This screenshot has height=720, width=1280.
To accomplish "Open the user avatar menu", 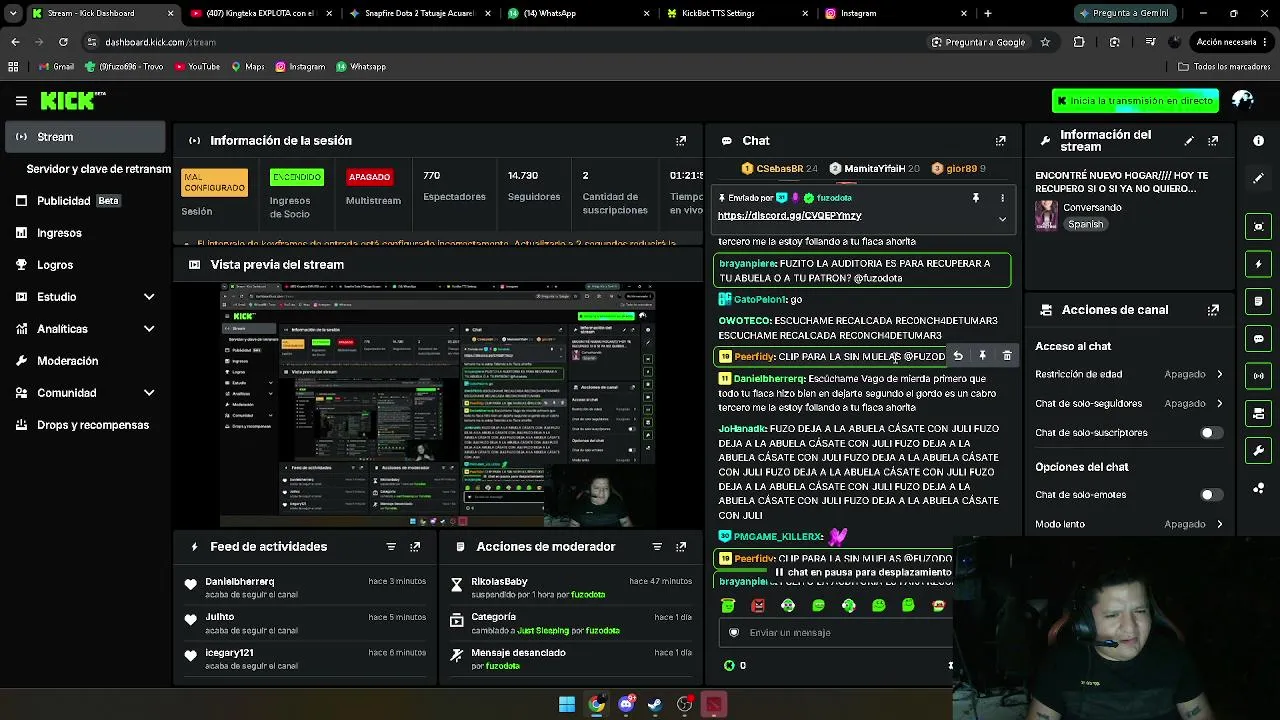I will pos(1243,100).
